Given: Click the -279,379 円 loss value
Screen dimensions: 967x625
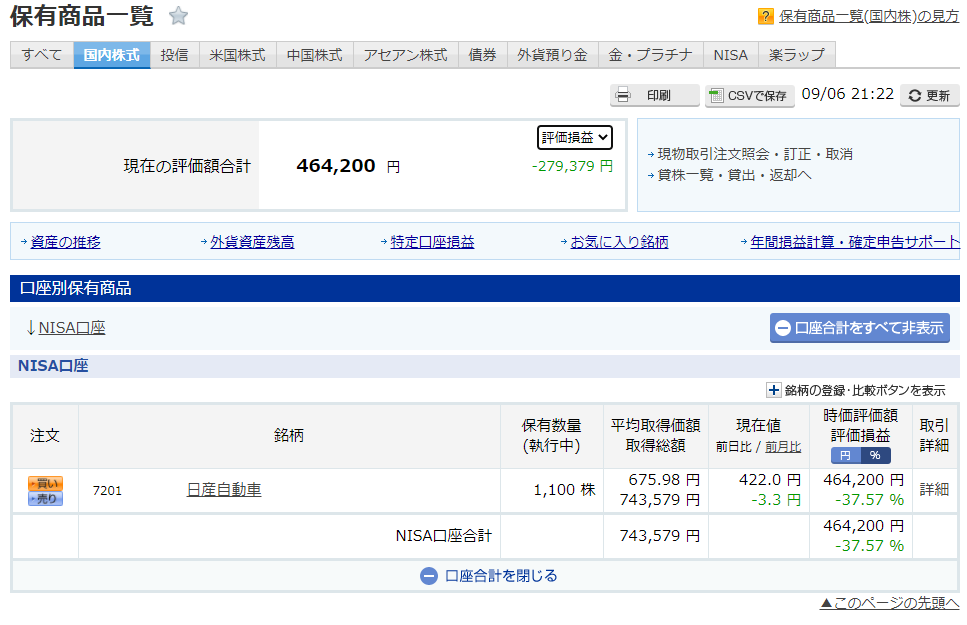Looking at the screenshot, I should click(572, 166).
